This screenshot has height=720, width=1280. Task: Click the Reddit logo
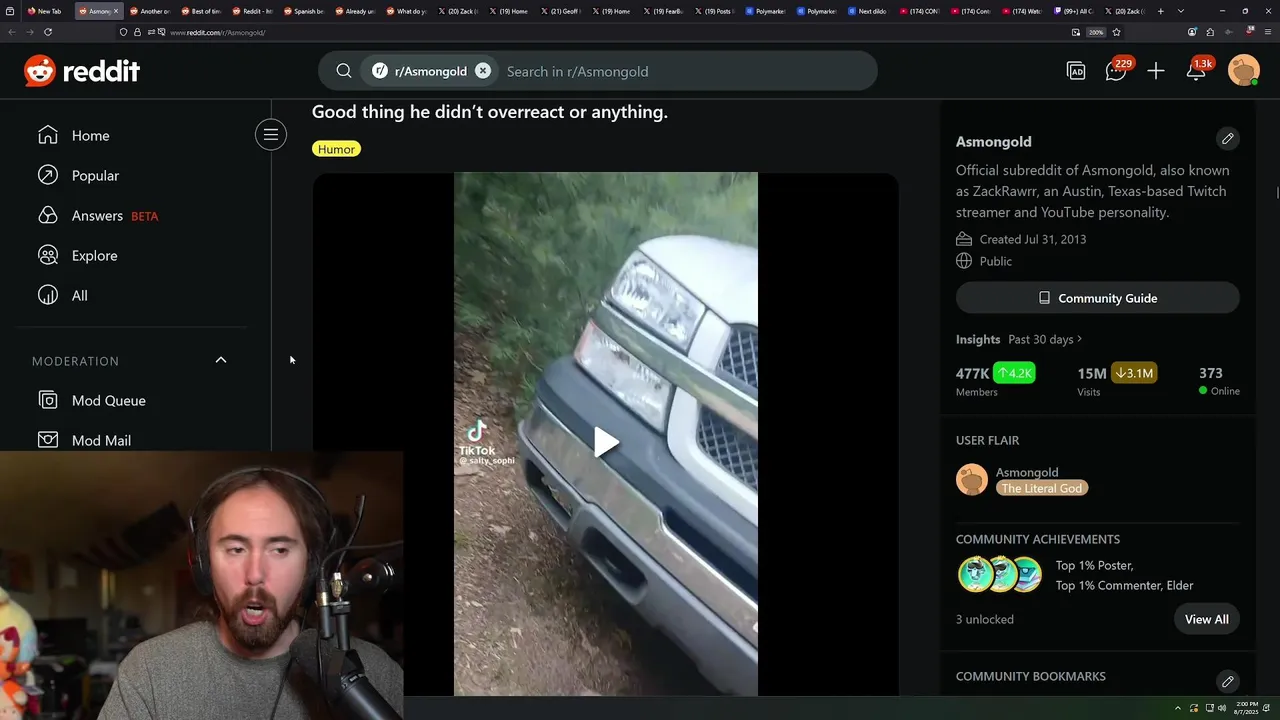(x=82, y=71)
